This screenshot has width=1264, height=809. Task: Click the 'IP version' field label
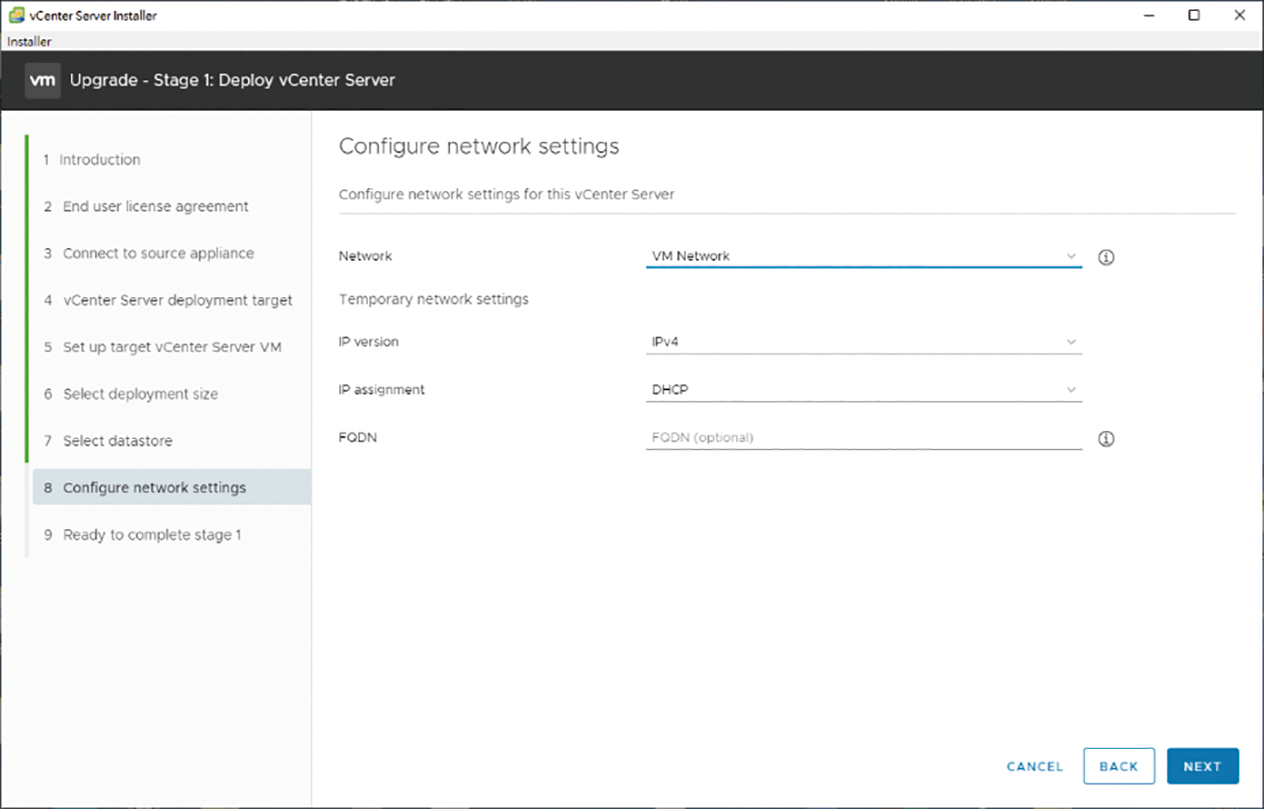click(x=369, y=342)
